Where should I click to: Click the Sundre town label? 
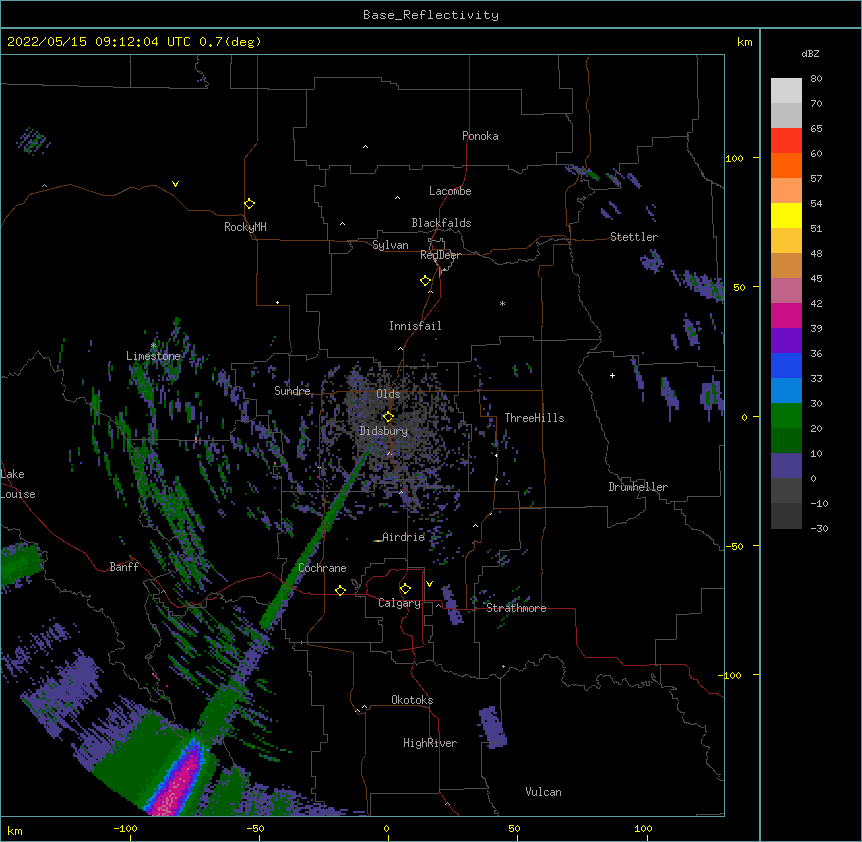pyautogui.click(x=292, y=391)
